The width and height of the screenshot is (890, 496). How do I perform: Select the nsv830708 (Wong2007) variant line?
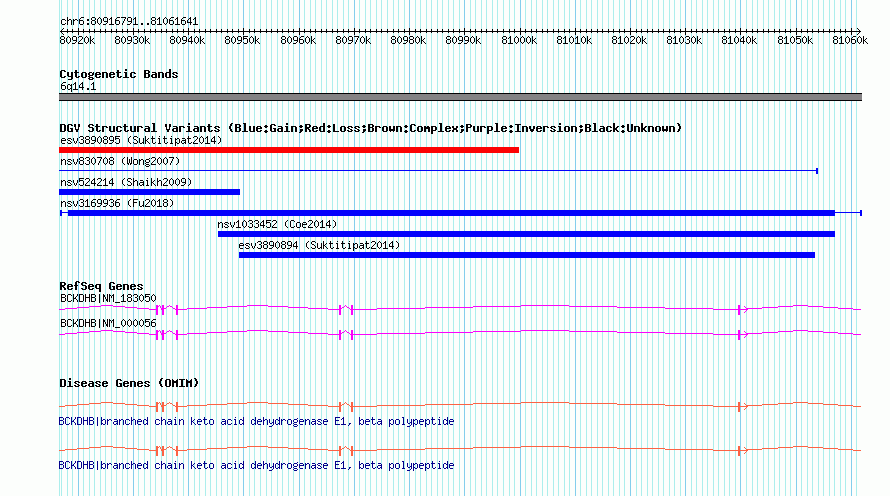(438, 171)
